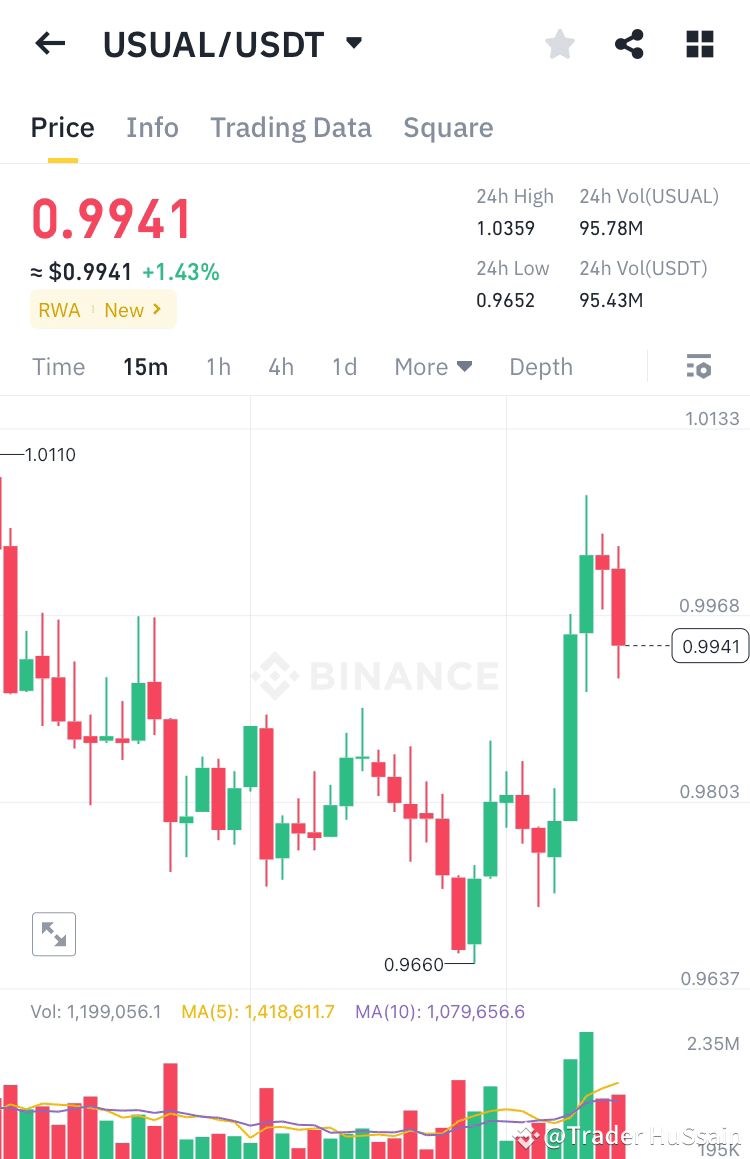Select the 1h timeframe

pos(218,366)
